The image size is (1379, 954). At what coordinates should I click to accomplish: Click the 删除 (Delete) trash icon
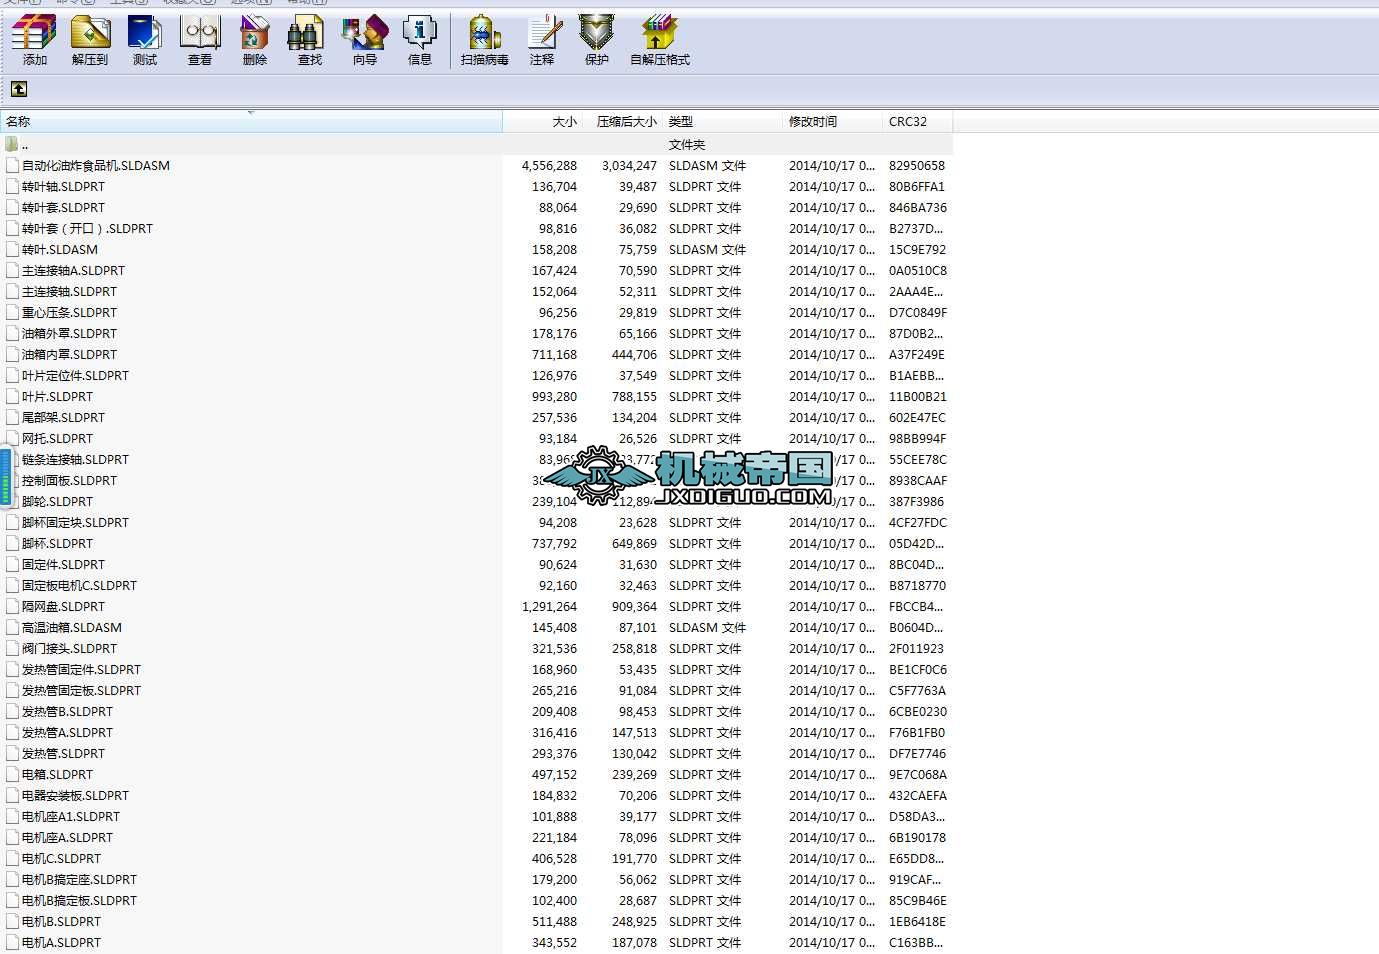255,40
